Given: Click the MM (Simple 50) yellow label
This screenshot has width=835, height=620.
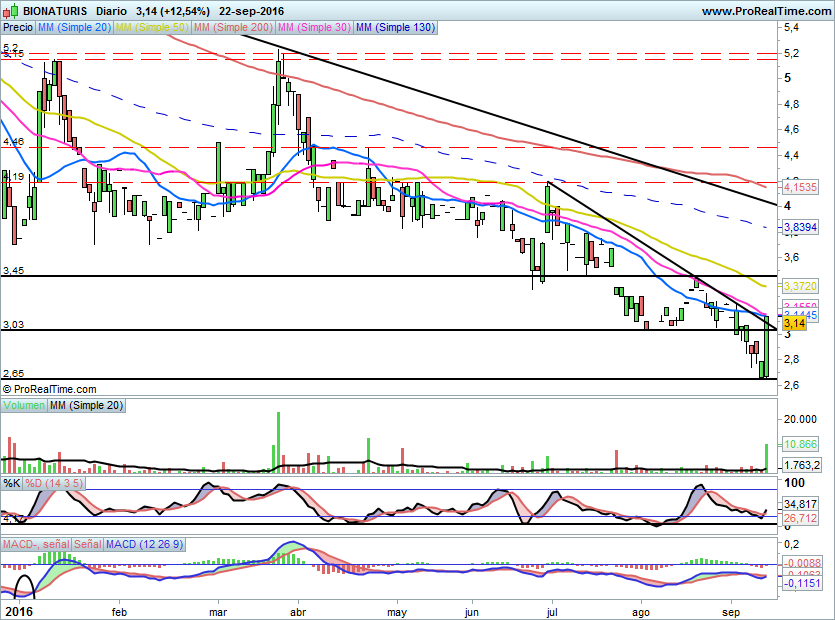Looking at the screenshot, I should click(152, 28).
